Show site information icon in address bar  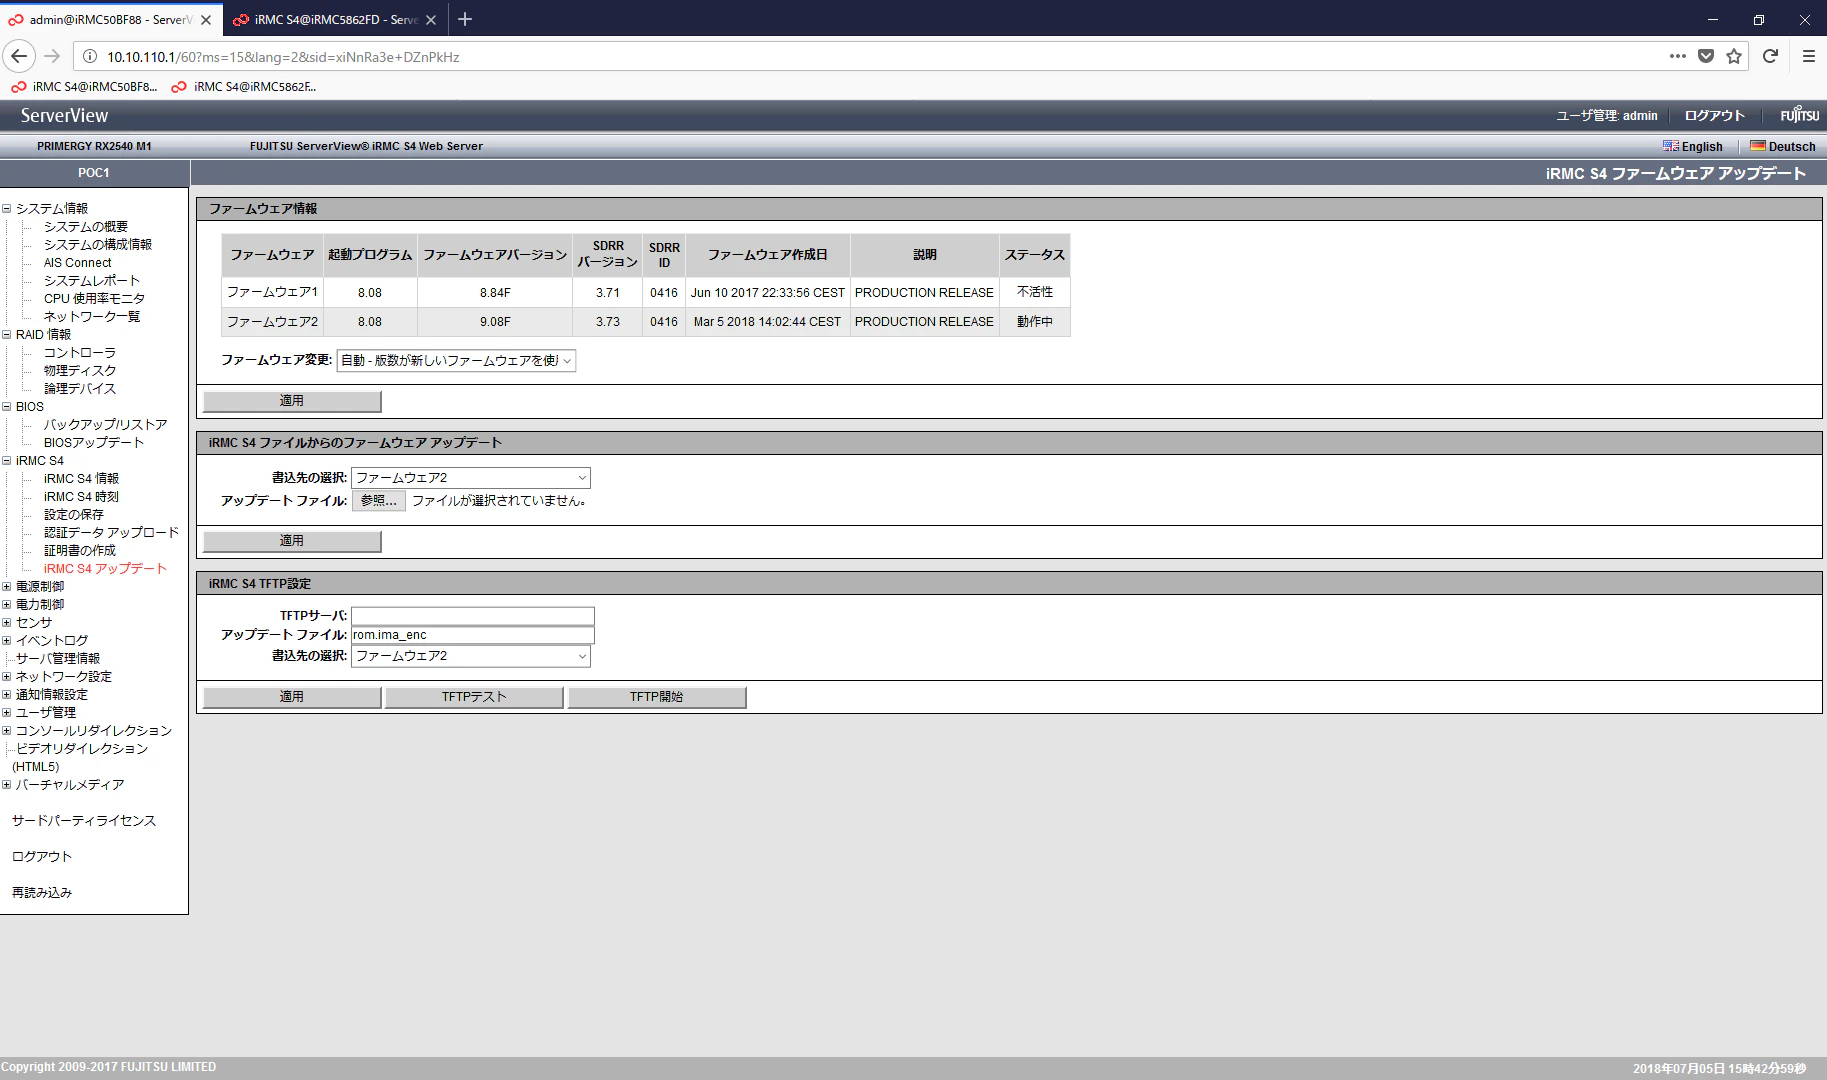tap(89, 56)
